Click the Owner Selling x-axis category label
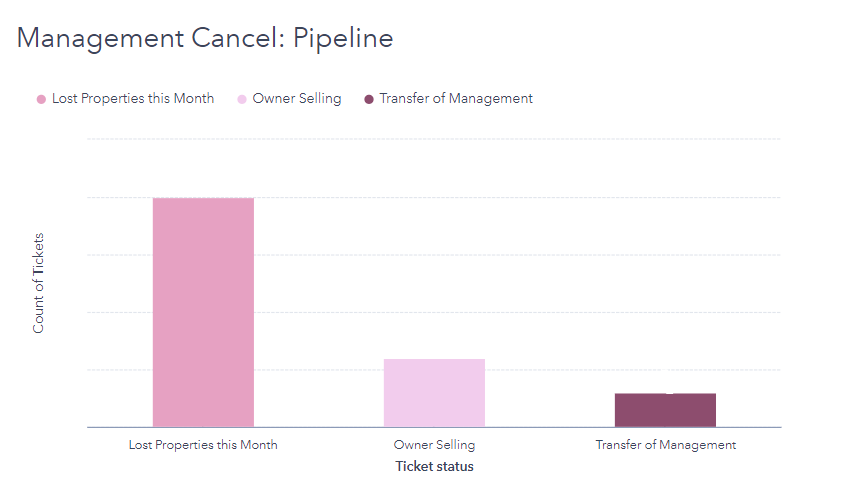Screen dimensions: 854x504 (x=434, y=445)
